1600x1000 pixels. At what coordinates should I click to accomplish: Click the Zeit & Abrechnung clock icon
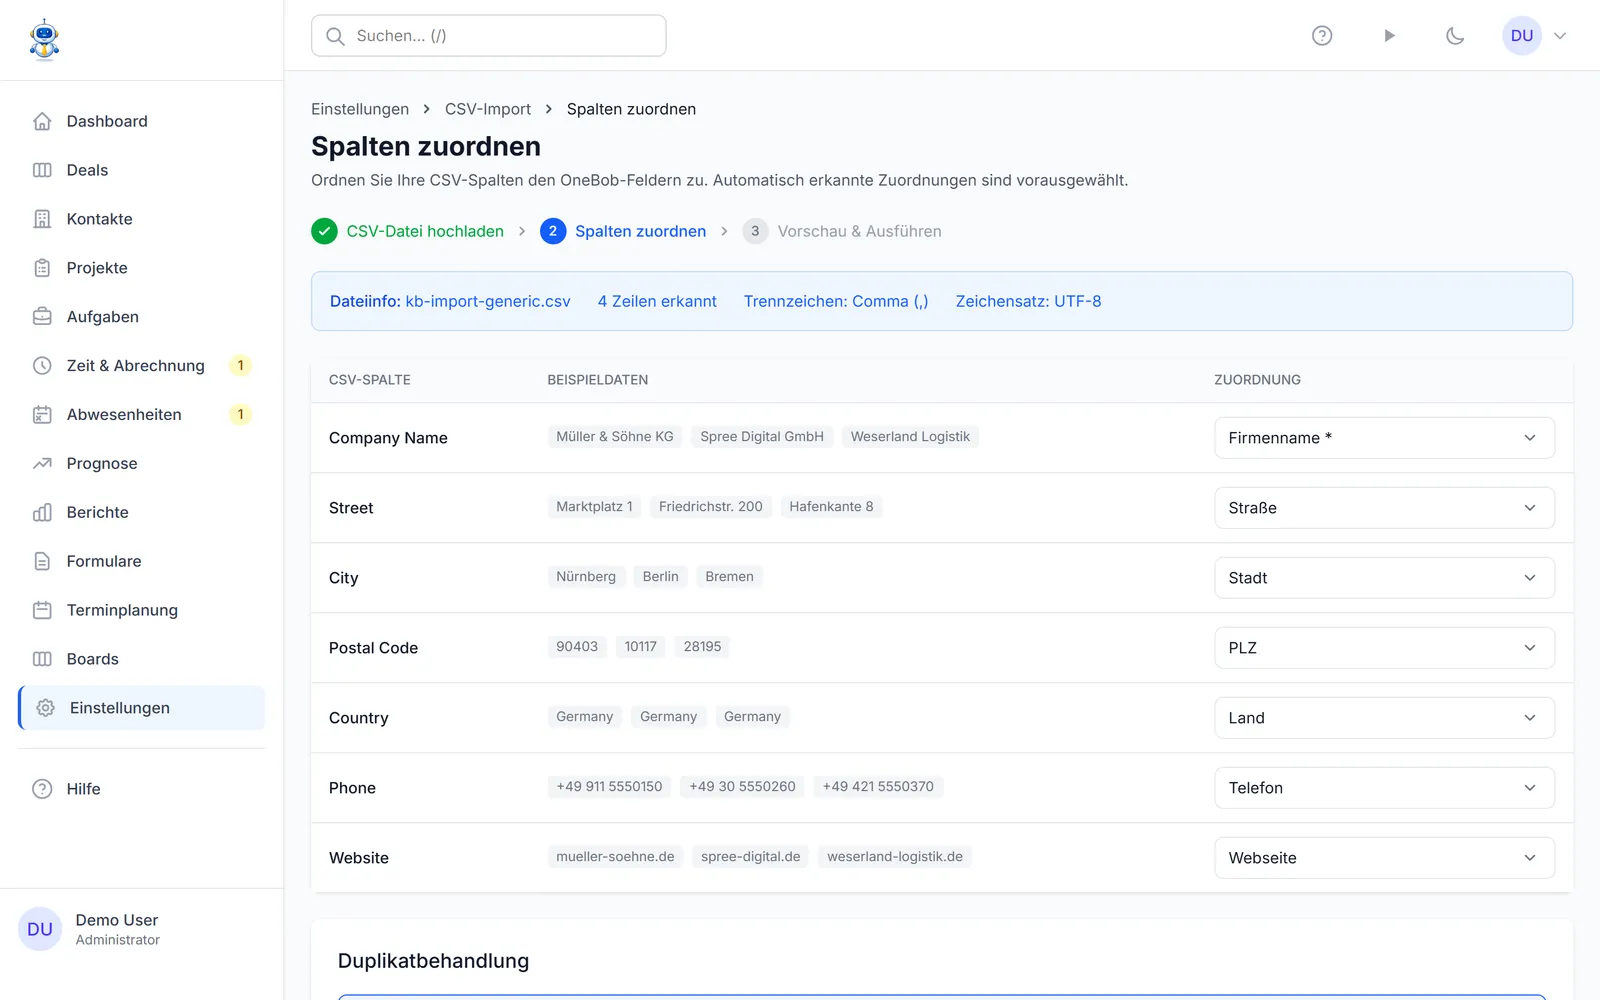42,366
